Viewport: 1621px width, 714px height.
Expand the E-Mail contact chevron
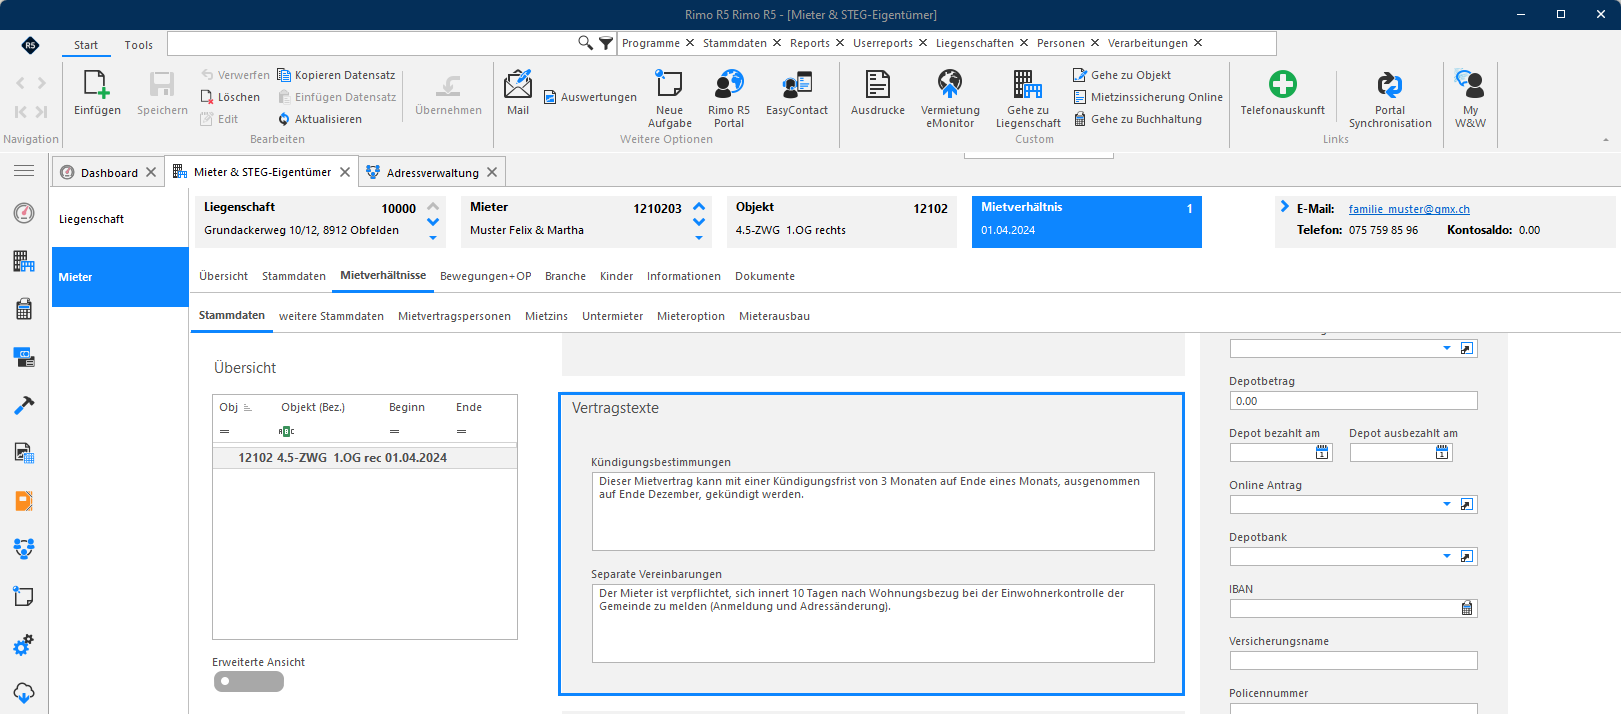[x=1285, y=207]
